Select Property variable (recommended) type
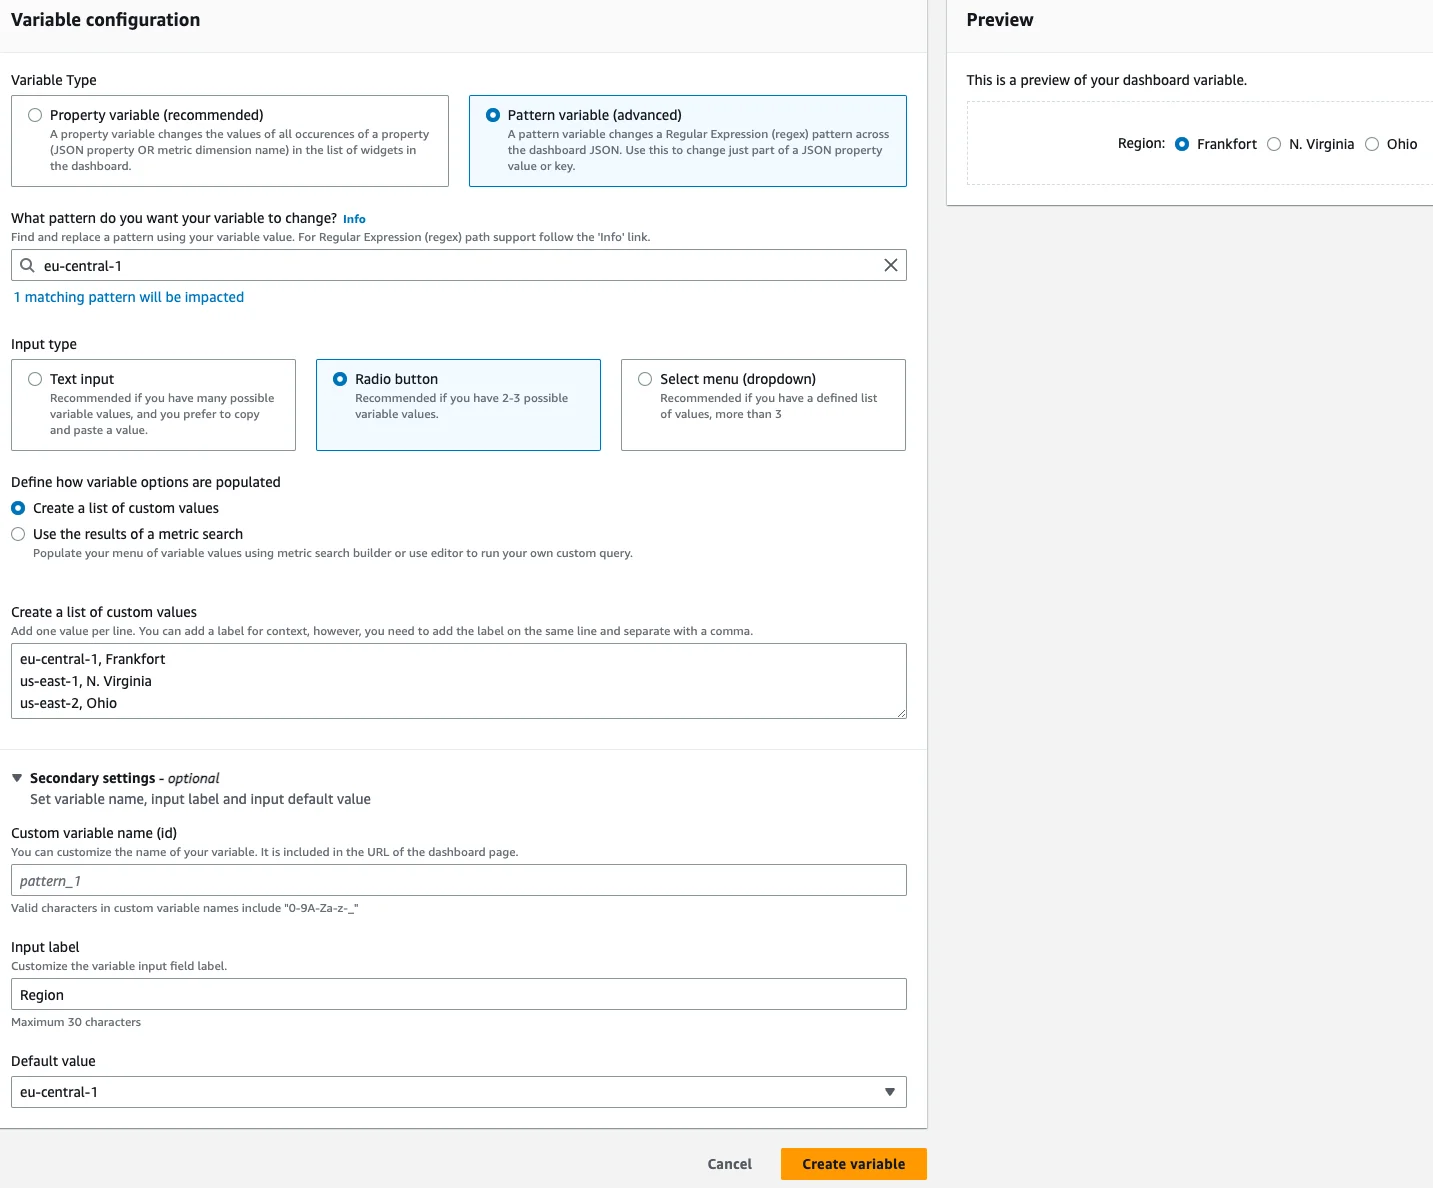The height and width of the screenshot is (1188, 1433). click(35, 115)
